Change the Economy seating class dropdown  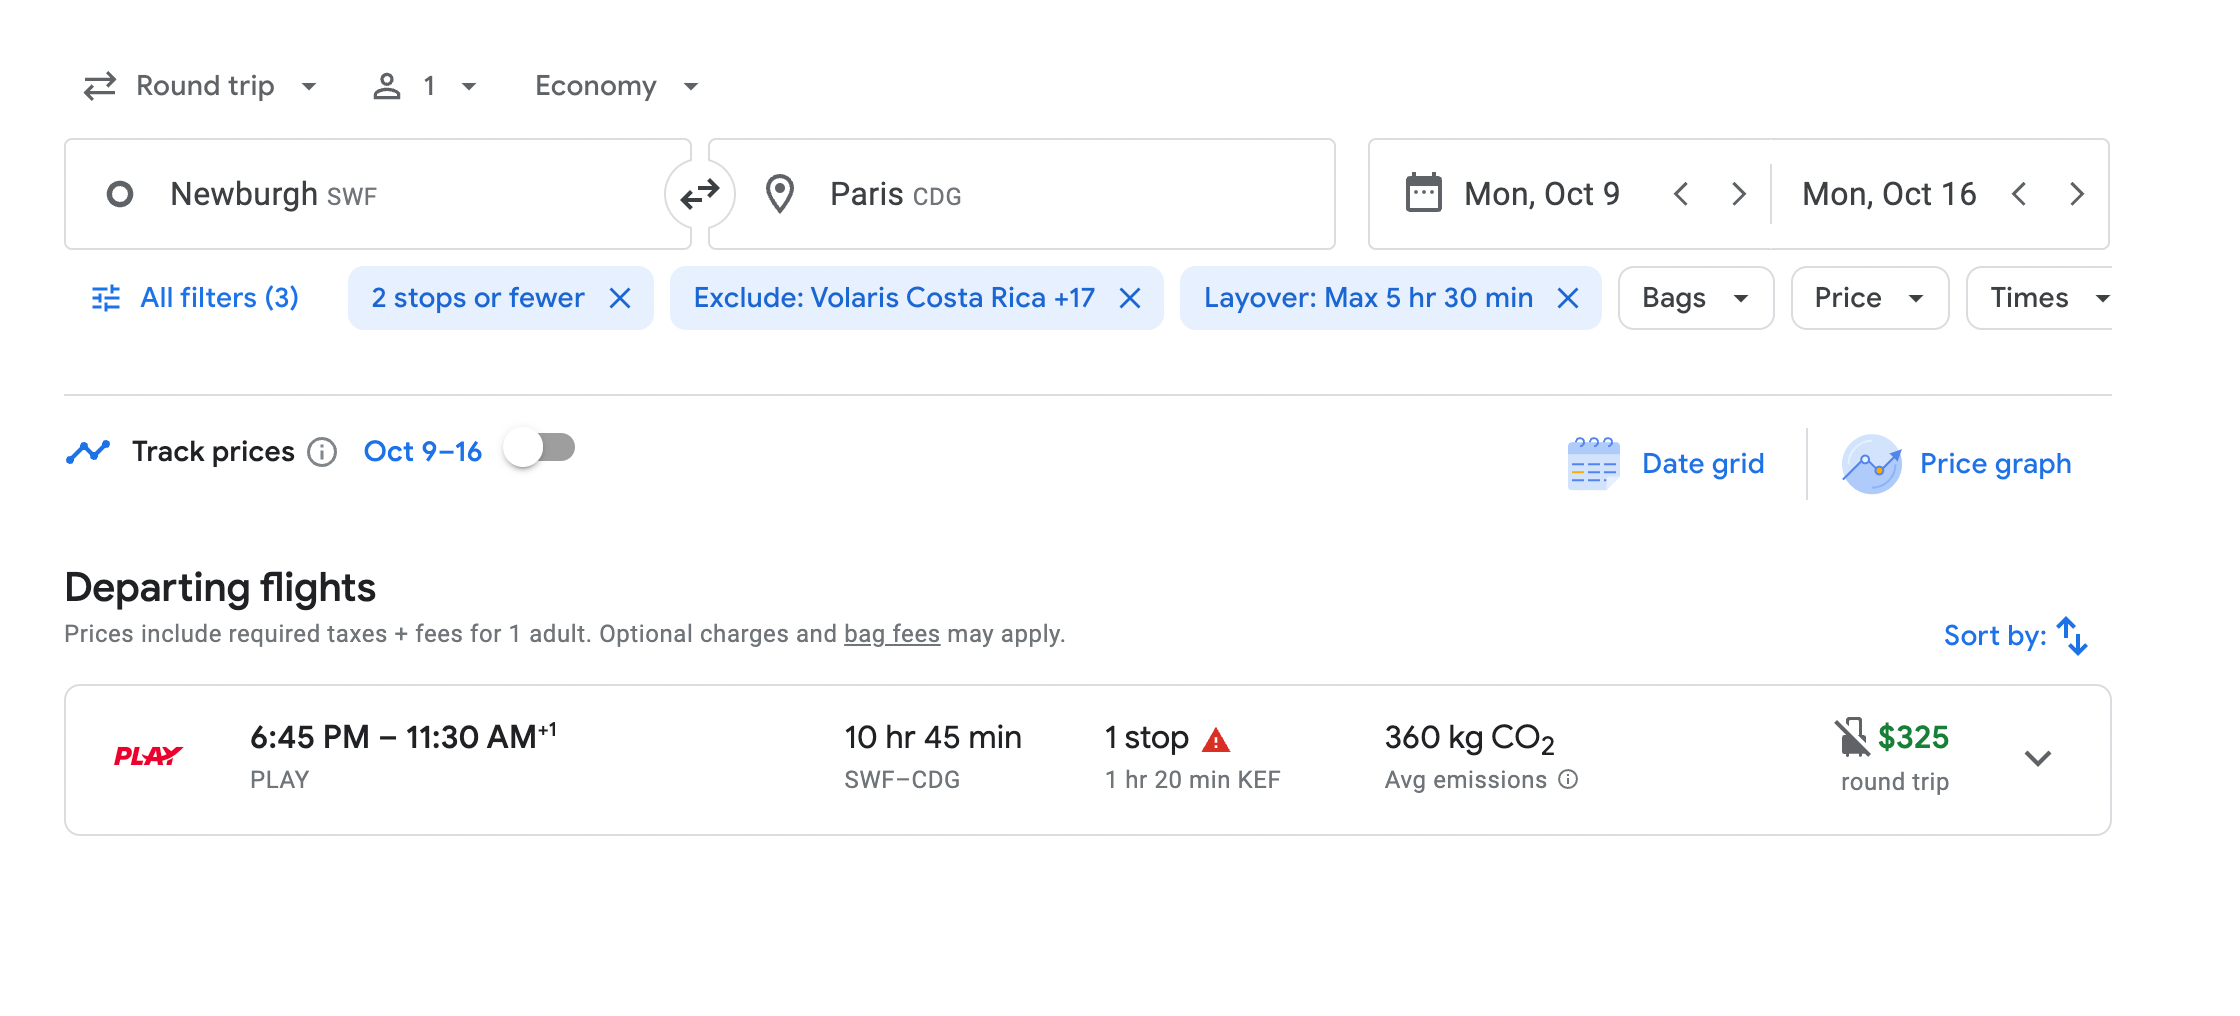coord(616,86)
